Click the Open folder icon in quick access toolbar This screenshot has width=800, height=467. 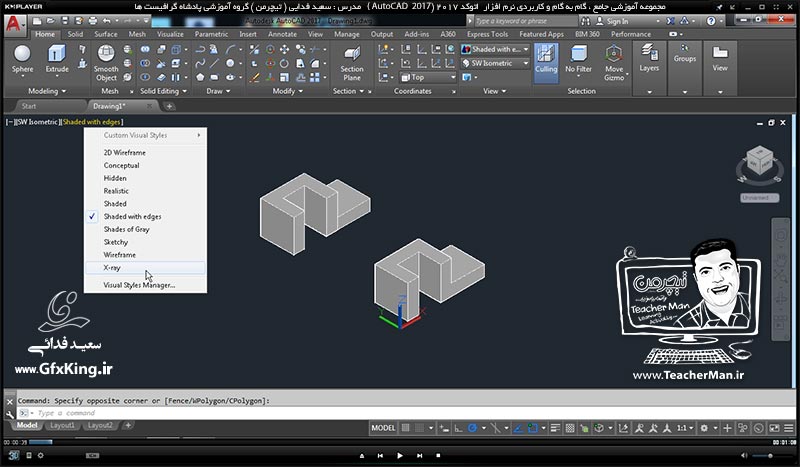click(x=51, y=21)
